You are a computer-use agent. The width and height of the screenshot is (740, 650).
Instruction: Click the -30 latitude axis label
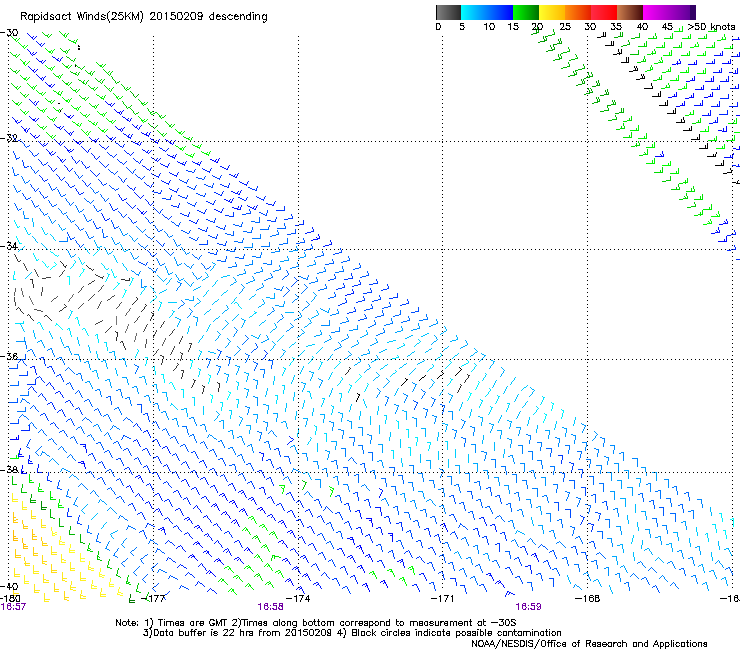(x=9, y=33)
